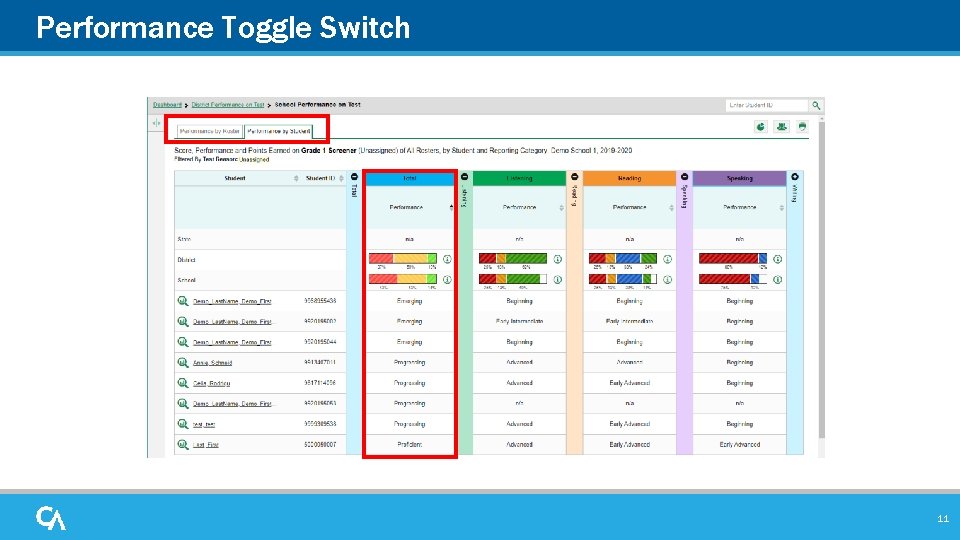Open info icon for School Total bar

tap(447, 279)
